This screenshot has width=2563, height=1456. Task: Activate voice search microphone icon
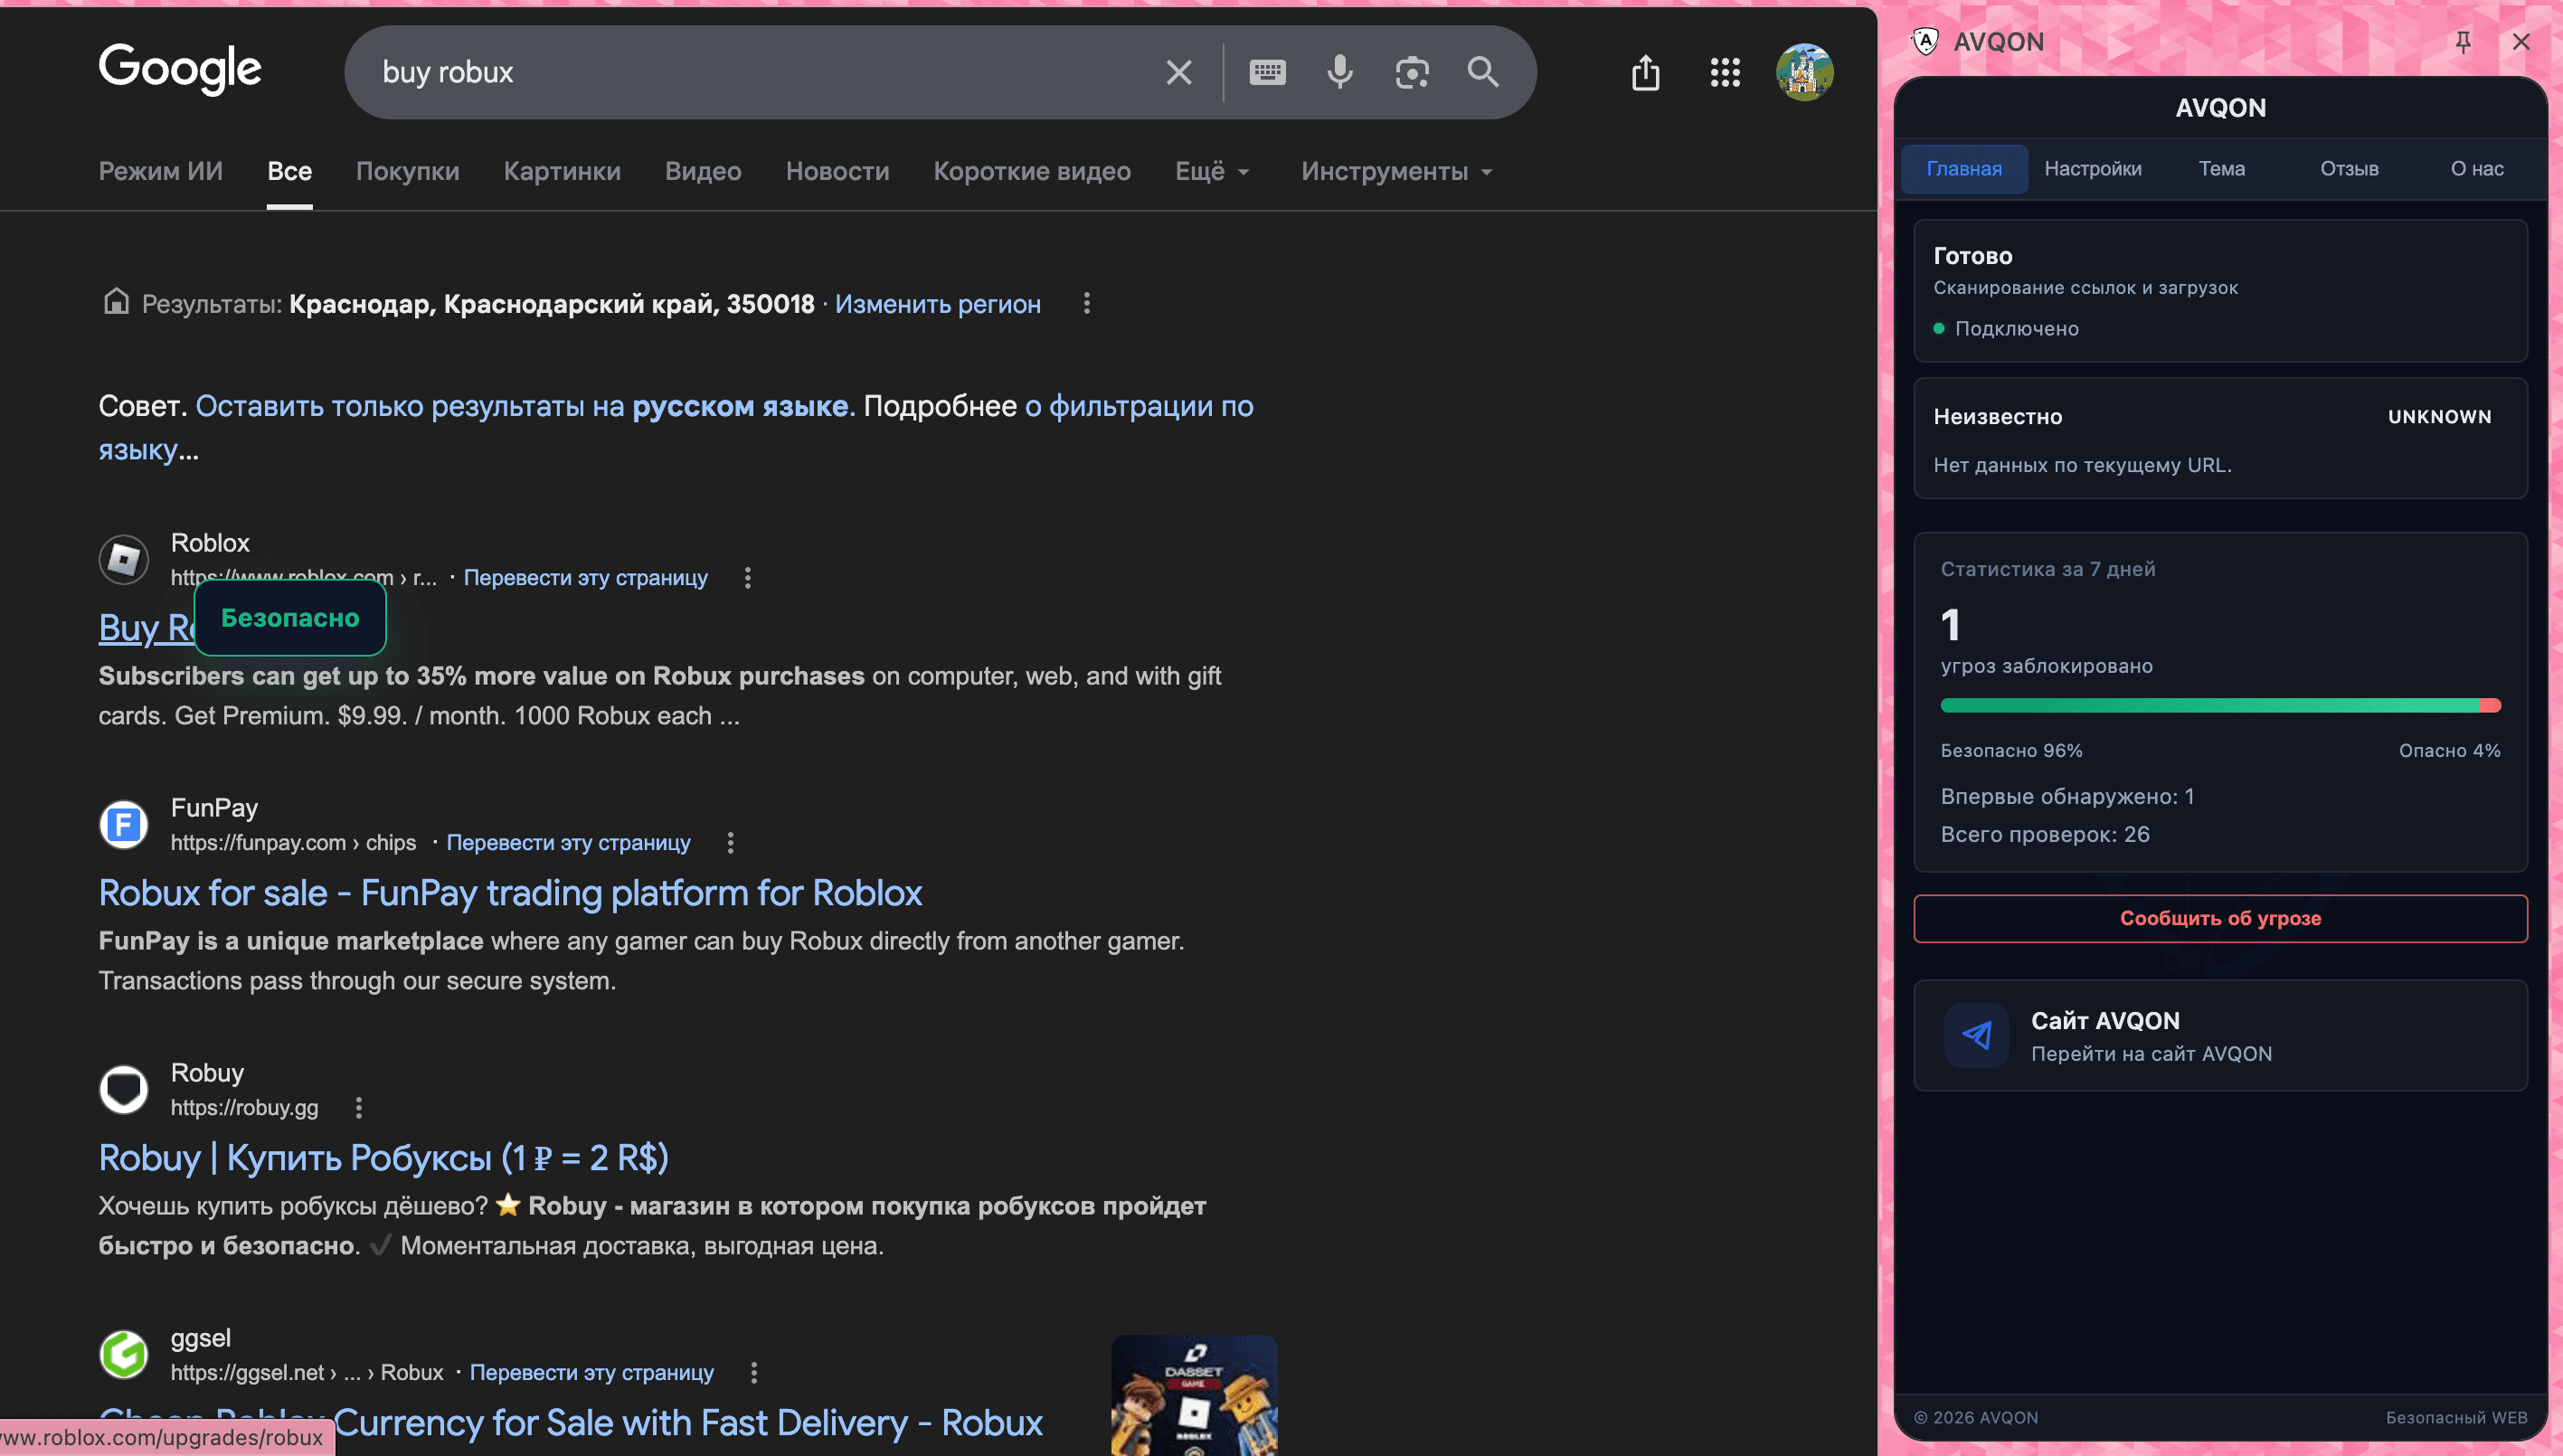(x=1340, y=71)
